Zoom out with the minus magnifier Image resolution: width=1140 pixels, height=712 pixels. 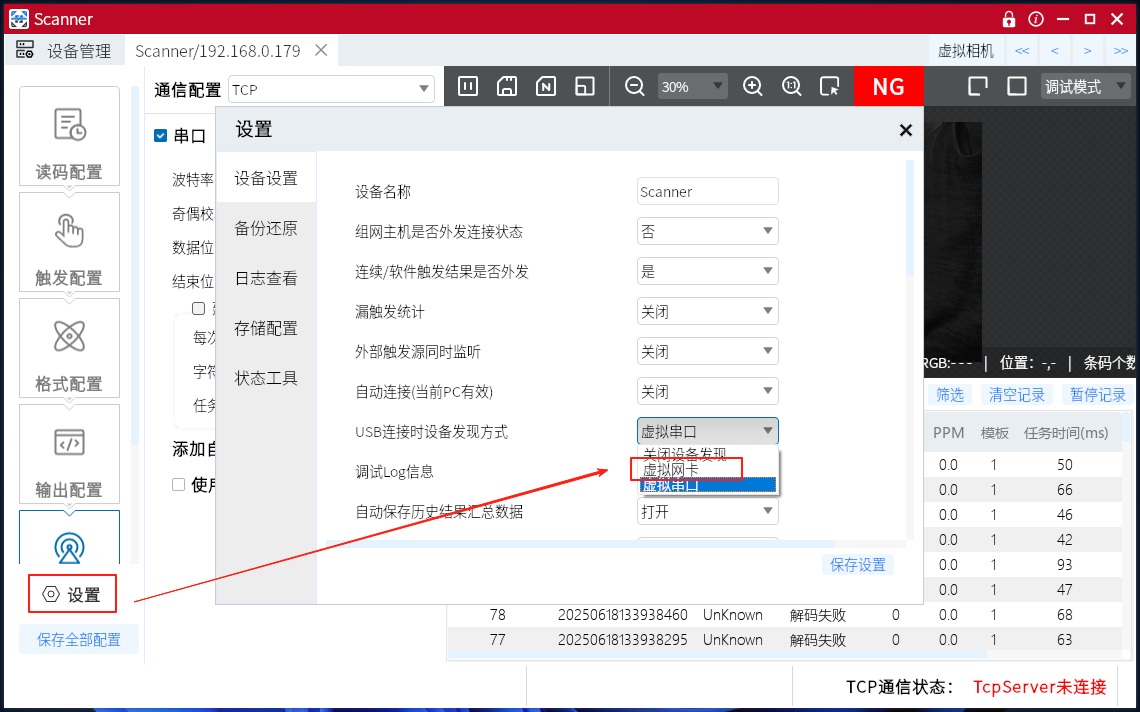pos(635,87)
